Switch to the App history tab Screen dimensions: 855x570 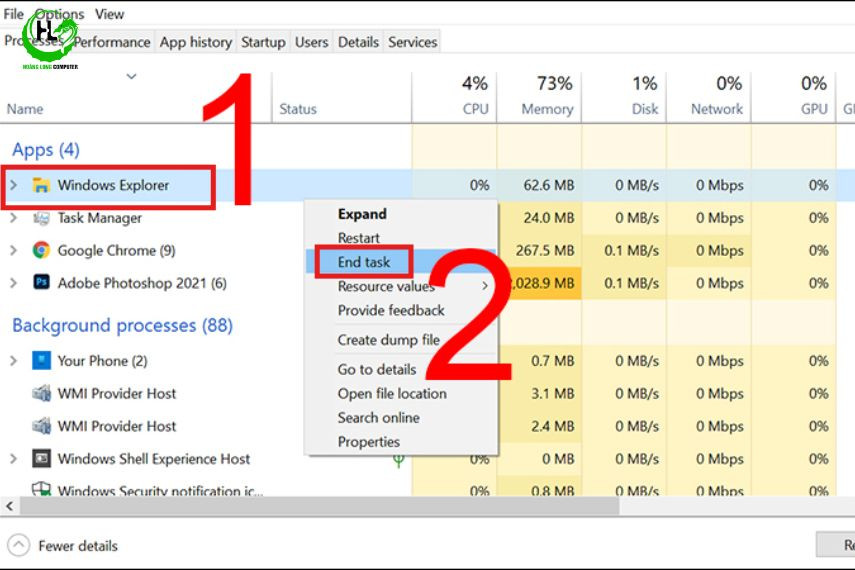196,42
